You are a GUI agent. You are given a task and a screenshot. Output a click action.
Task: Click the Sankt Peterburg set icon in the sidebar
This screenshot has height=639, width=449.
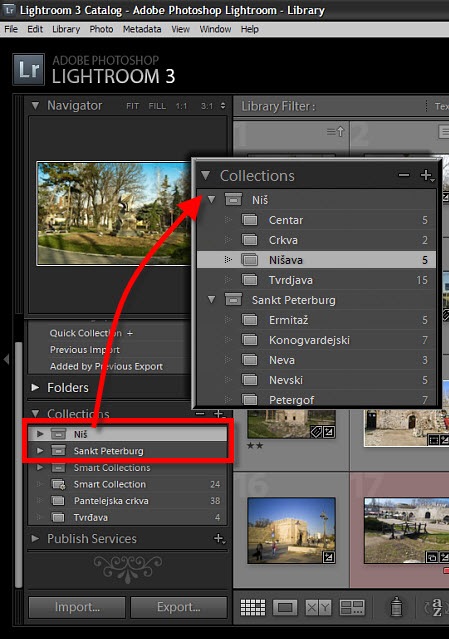[x=58, y=451]
